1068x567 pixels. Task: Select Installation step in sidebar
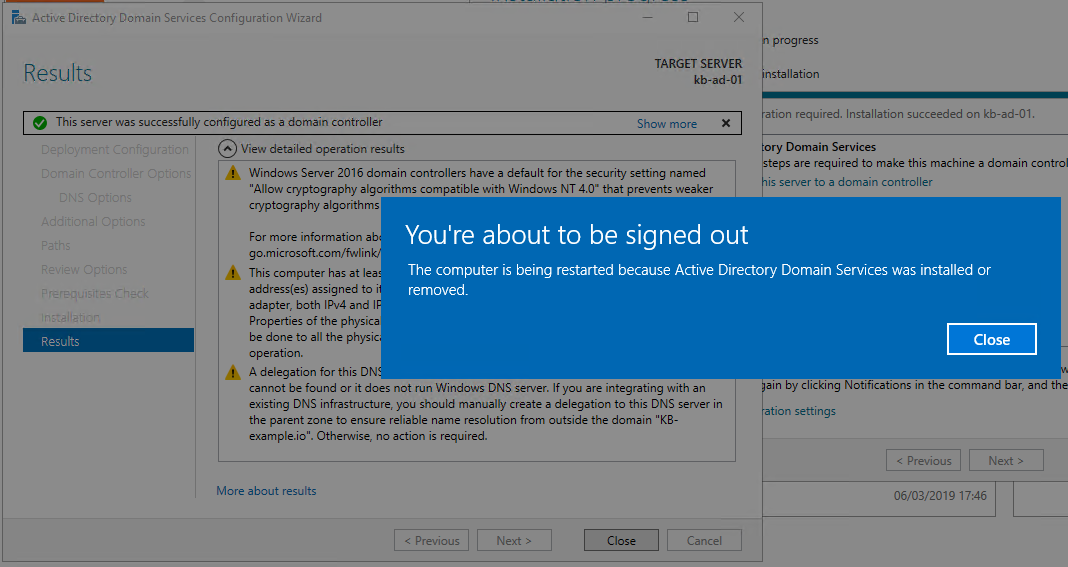pyautogui.click(x=70, y=318)
